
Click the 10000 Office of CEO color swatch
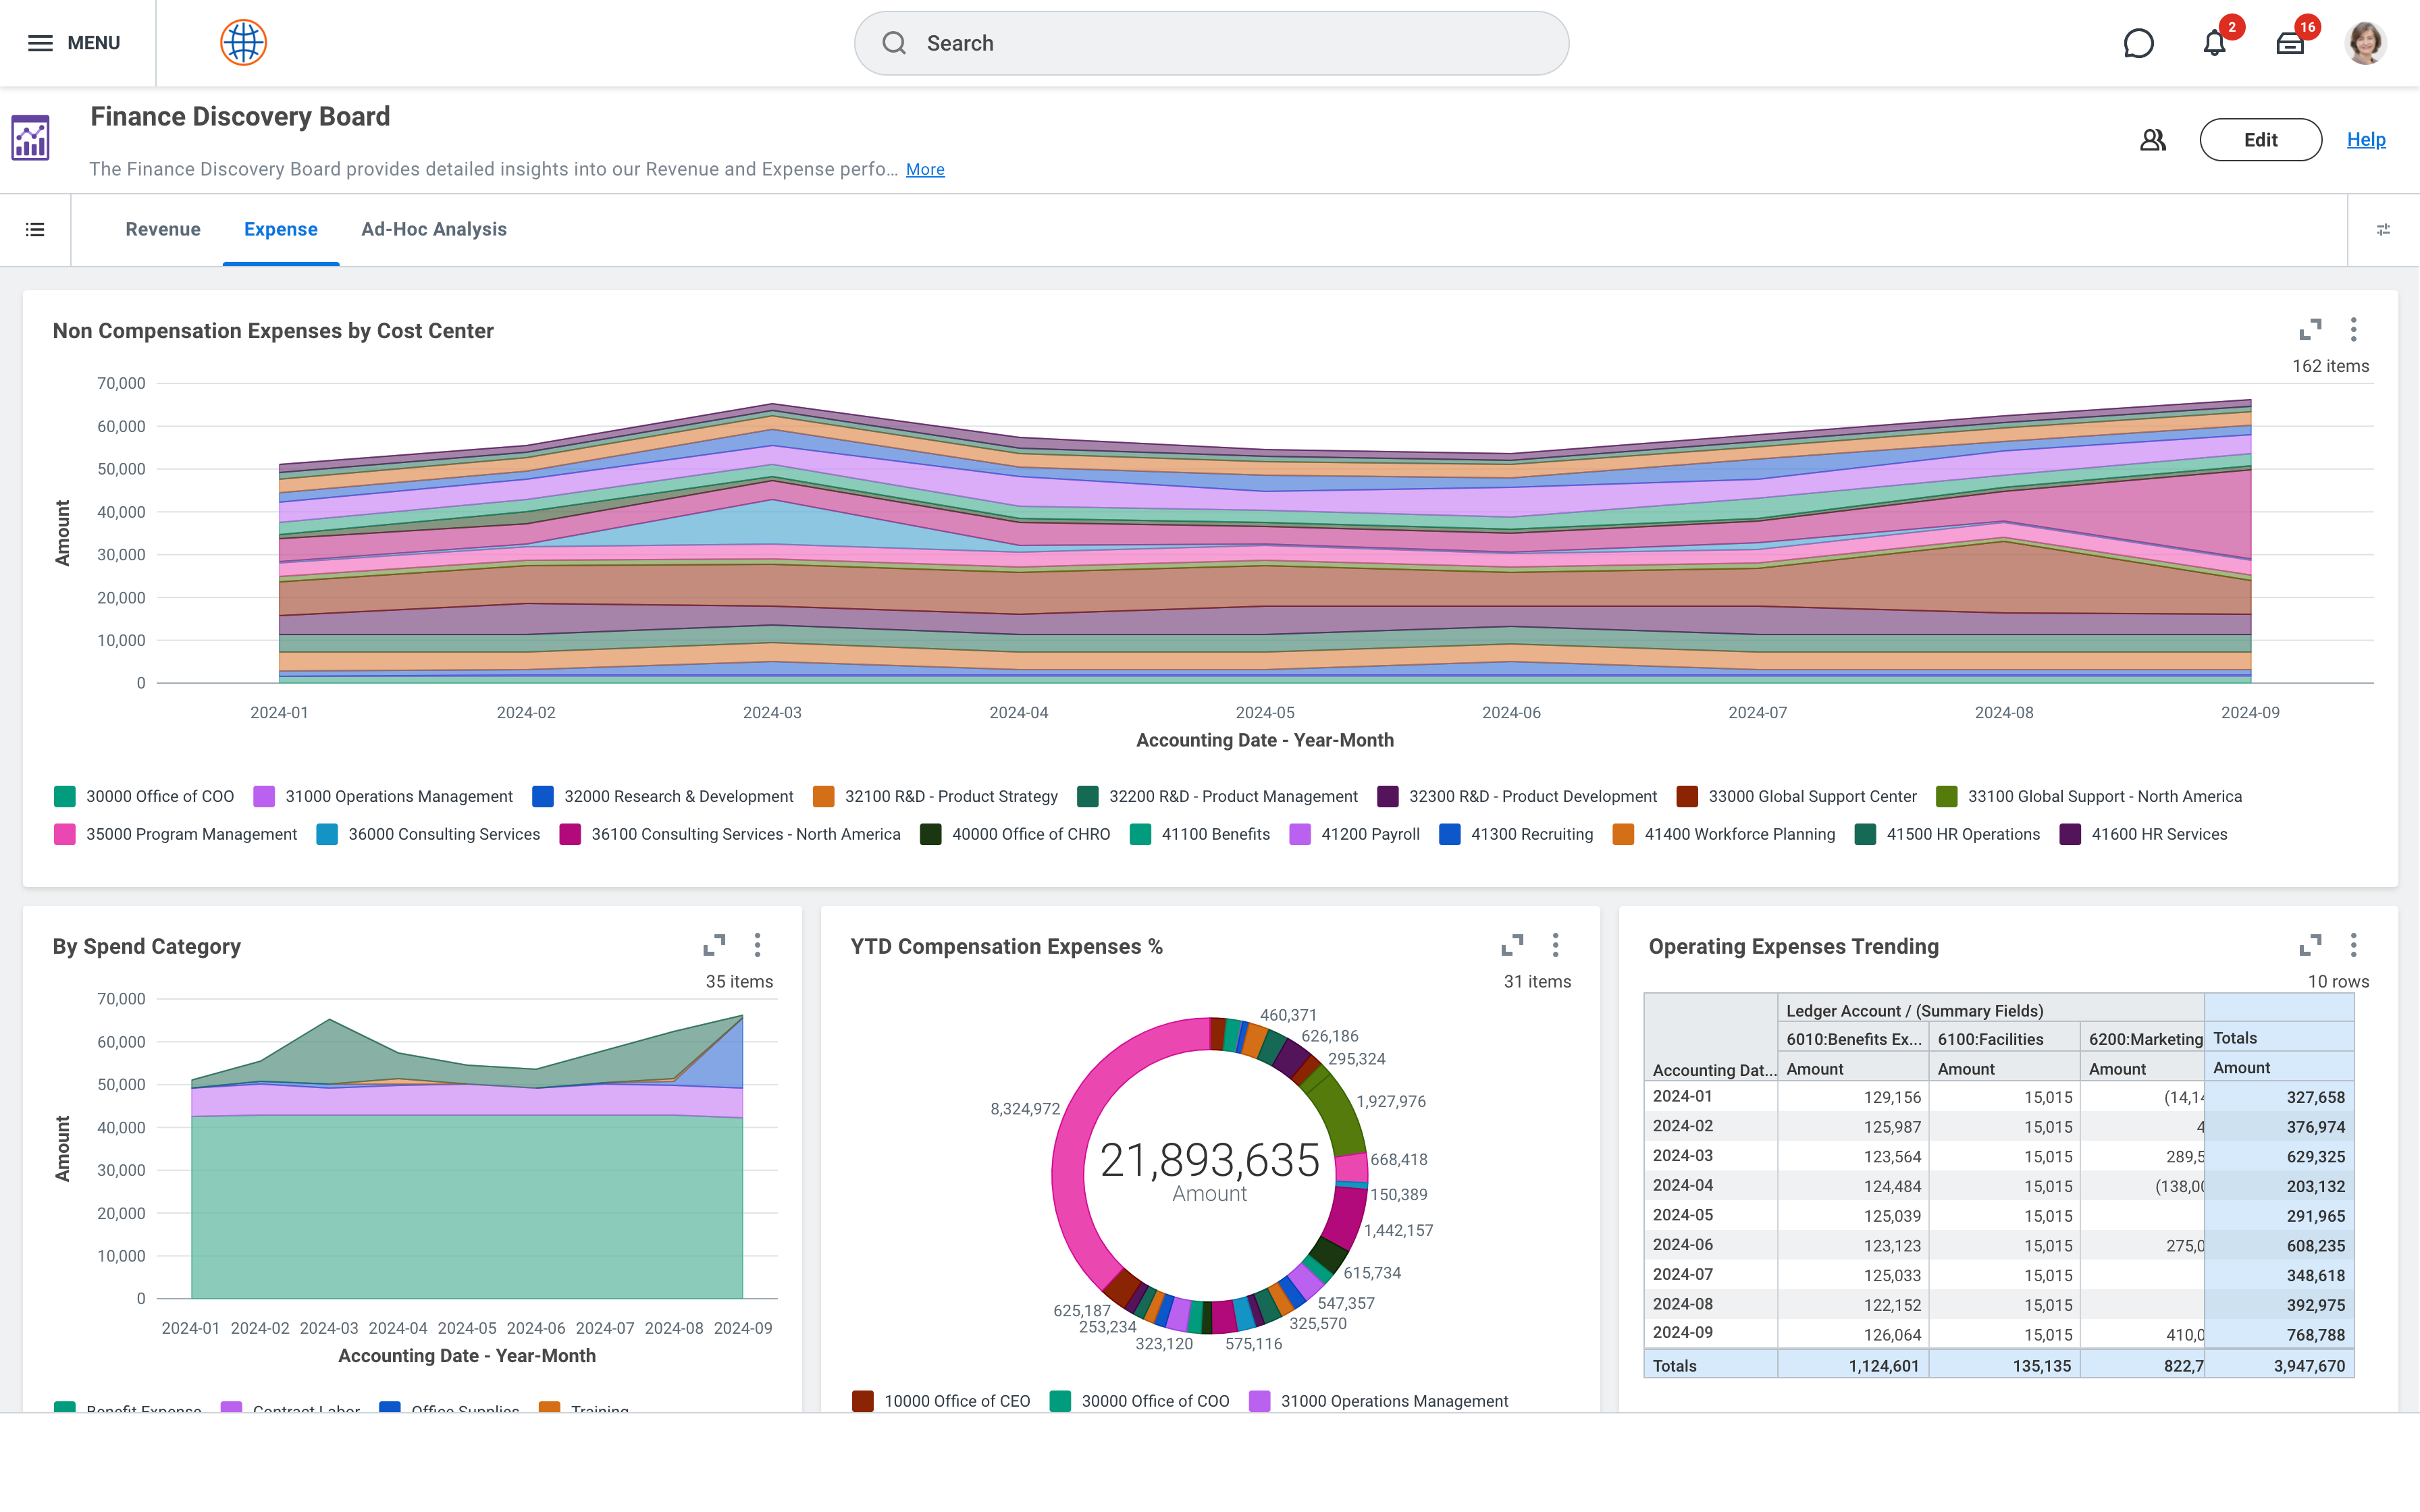tap(863, 1401)
